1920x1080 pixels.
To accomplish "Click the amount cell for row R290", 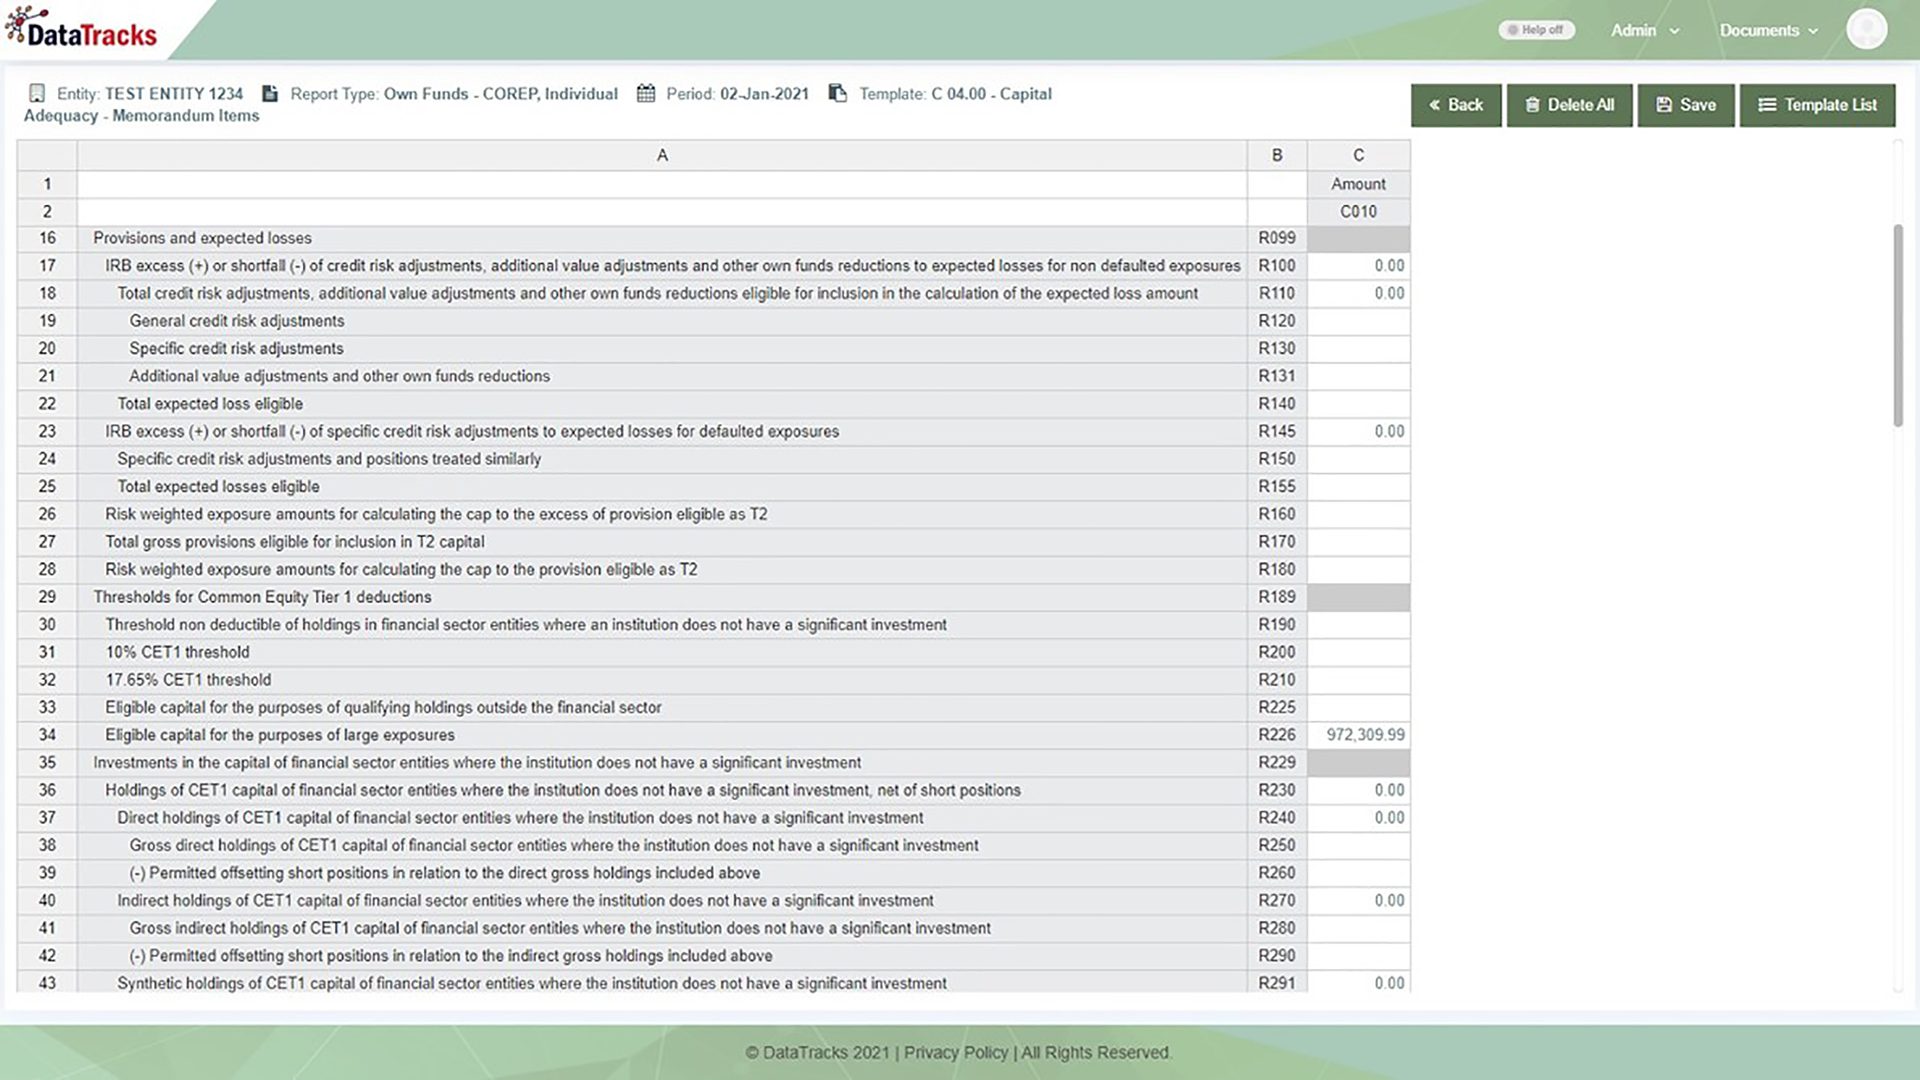I will click(1358, 956).
